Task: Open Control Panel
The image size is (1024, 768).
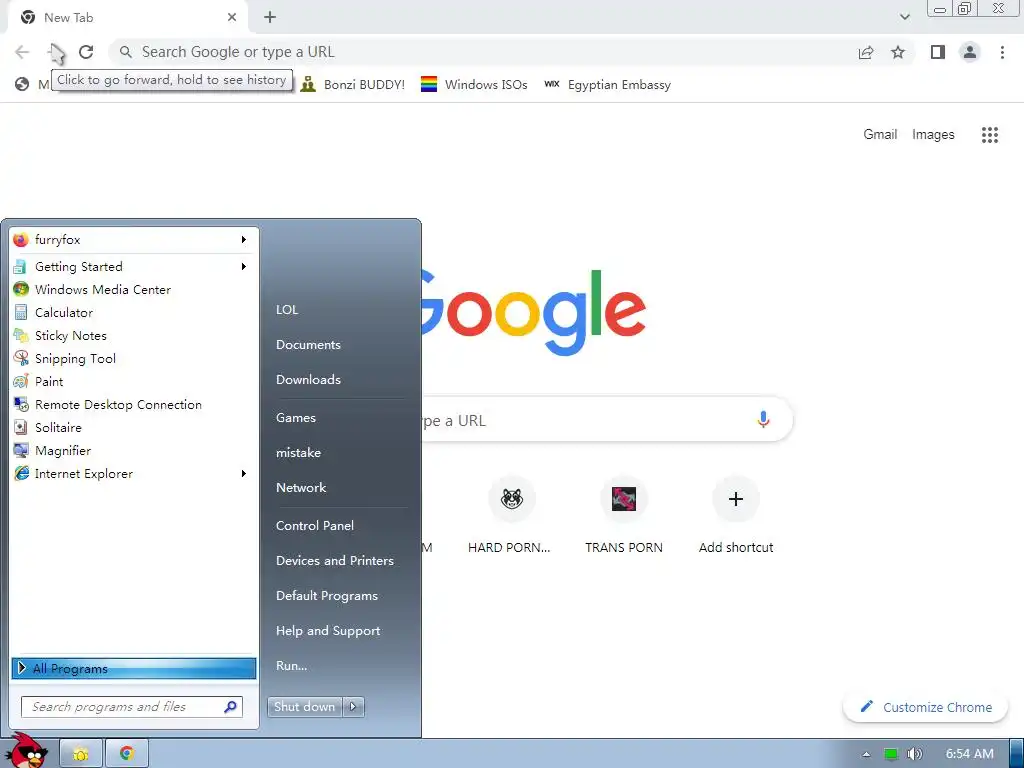Action: tap(315, 526)
